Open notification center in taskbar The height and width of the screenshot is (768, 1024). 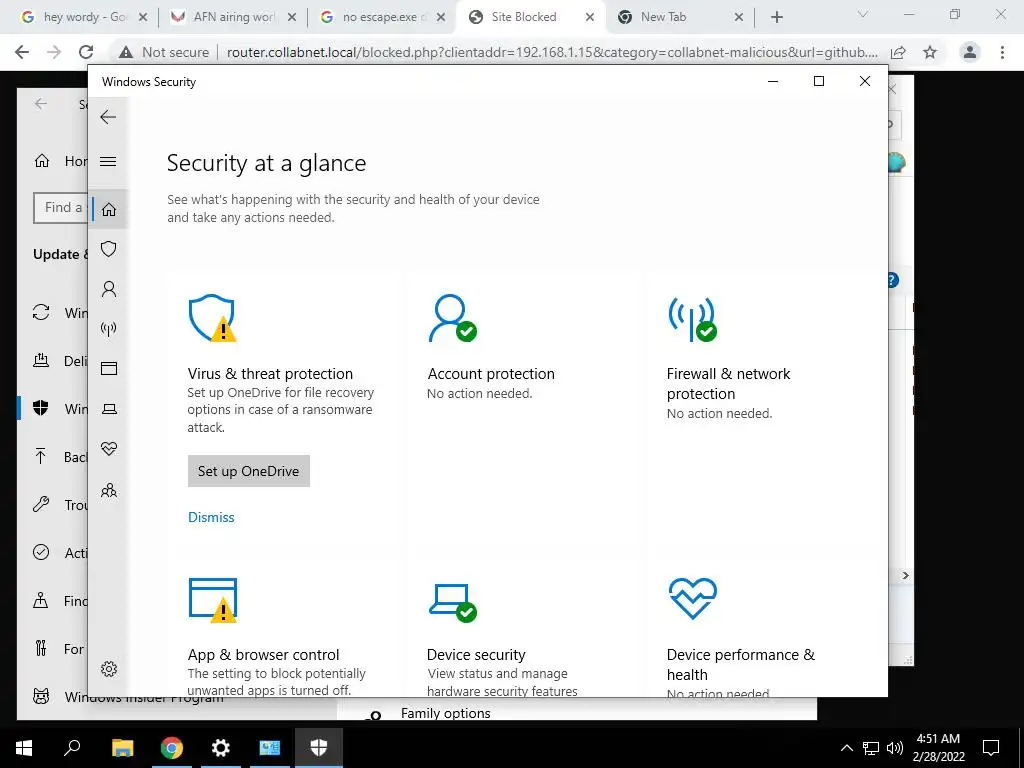[991, 748]
